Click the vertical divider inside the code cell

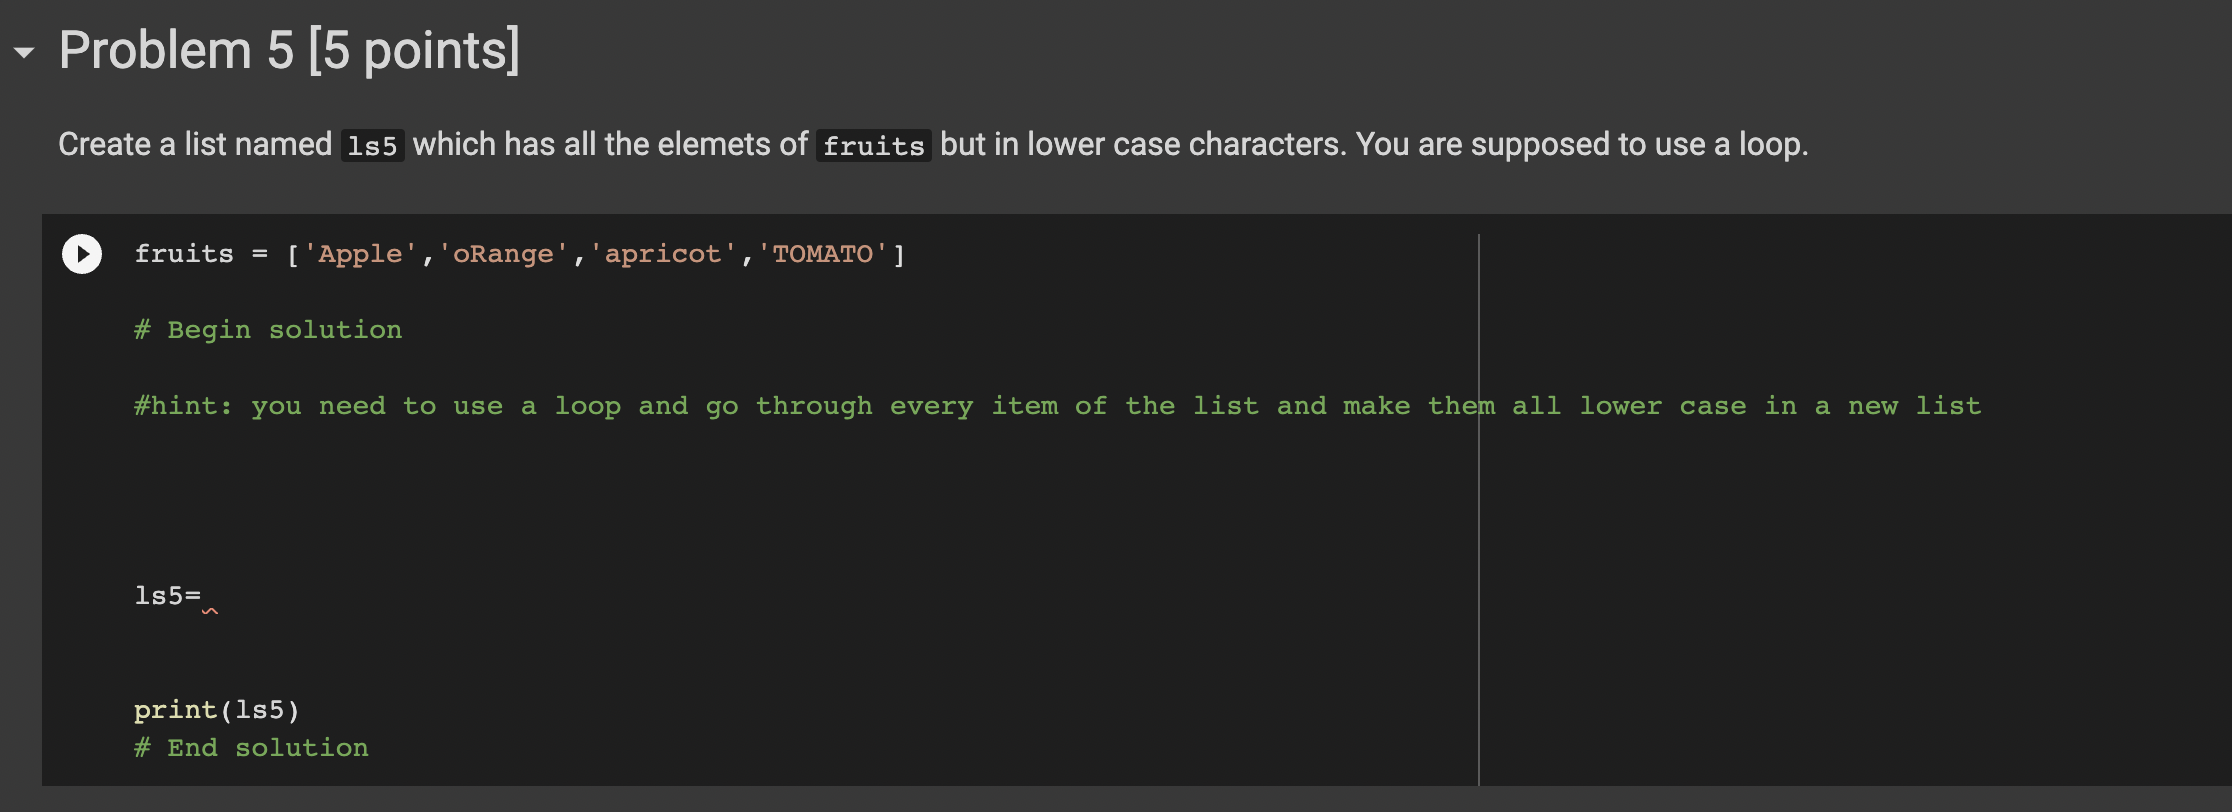[1478, 500]
